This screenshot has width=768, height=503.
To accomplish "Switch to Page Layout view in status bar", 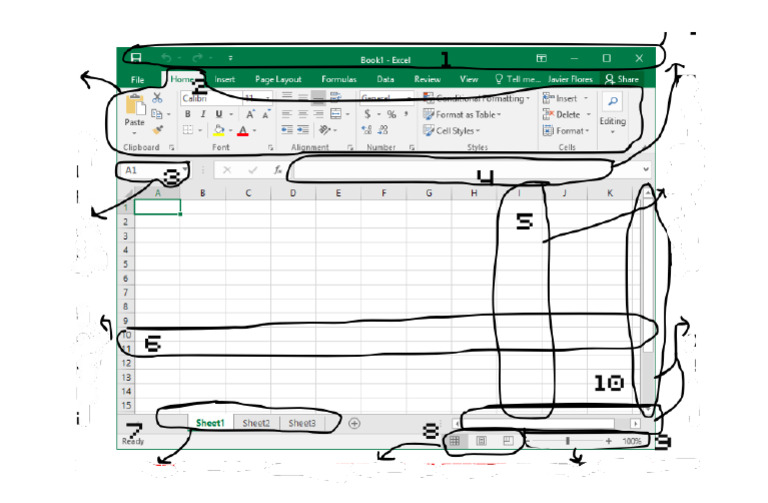I will click(x=481, y=441).
